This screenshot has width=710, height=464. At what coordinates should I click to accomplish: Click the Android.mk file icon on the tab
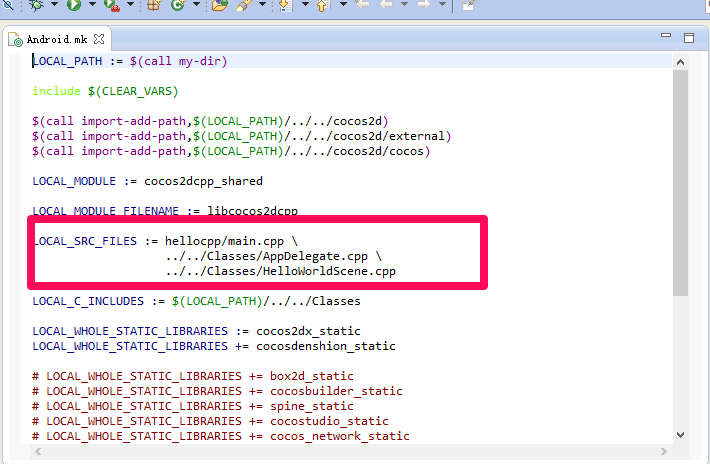[15, 40]
